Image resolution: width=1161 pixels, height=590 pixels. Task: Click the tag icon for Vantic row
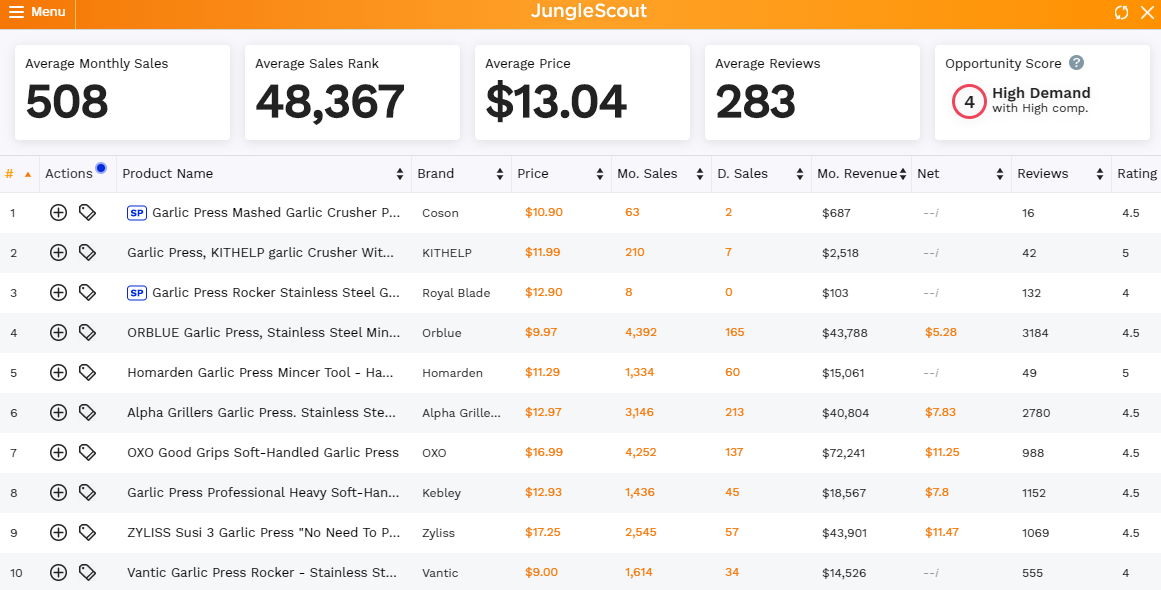(x=87, y=573)
